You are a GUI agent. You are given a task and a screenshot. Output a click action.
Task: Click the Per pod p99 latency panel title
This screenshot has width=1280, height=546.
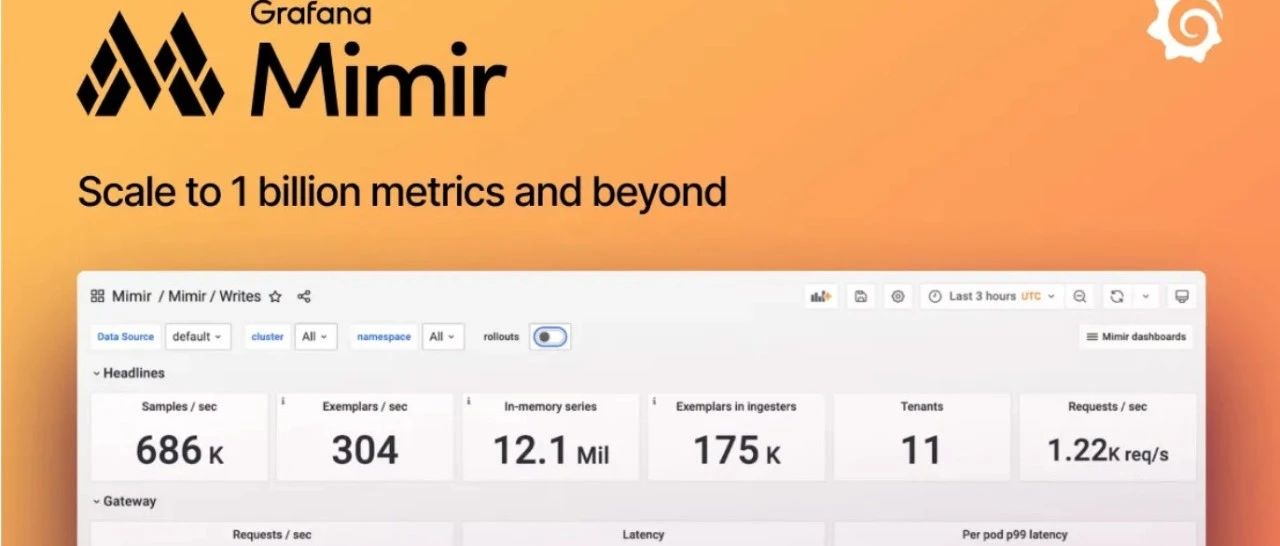[x=1015, y=535]
